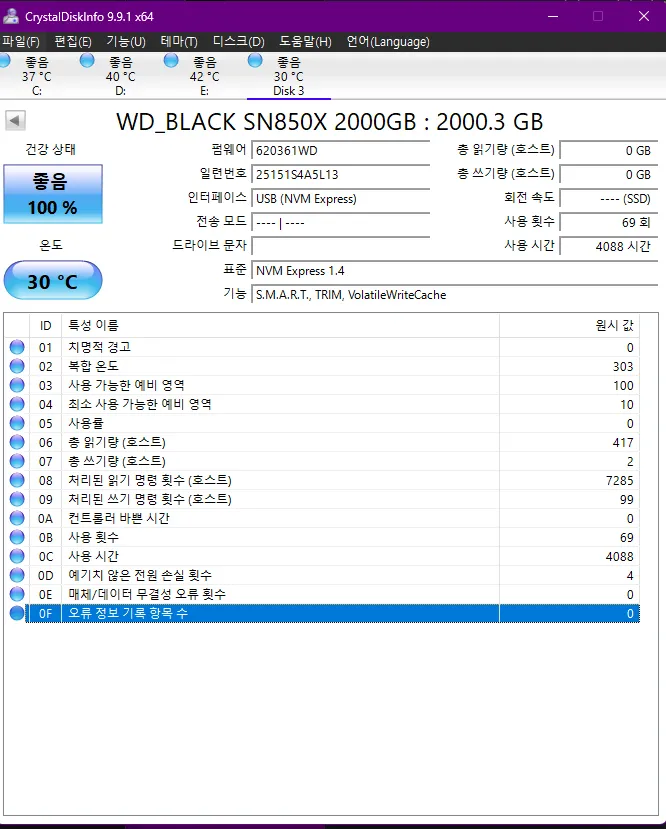The height and width of the screenshot is (829, 666).
Task: Click the 원시 값 column header
Action: tap(569, 326)
